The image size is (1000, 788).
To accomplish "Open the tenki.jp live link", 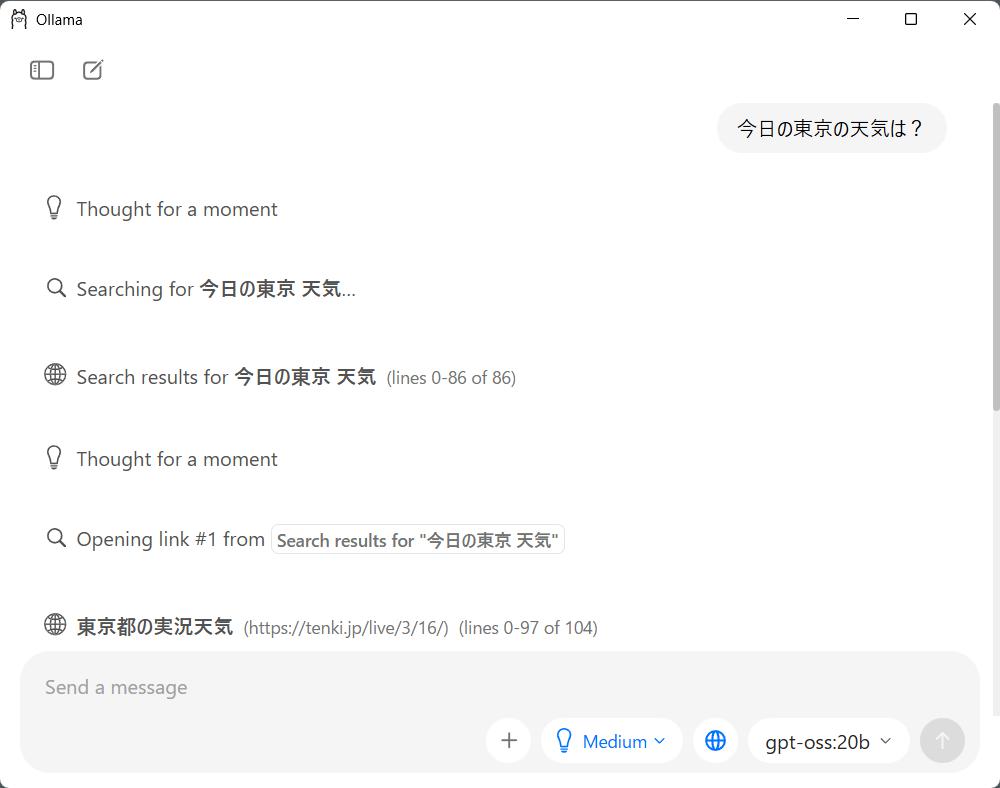I will point(346,628).
